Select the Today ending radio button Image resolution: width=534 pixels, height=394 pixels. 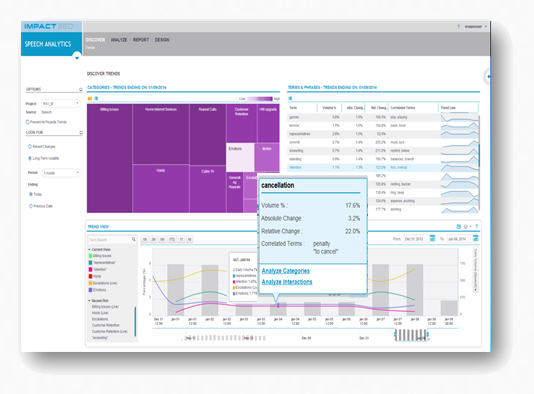[x=31, y=194]
